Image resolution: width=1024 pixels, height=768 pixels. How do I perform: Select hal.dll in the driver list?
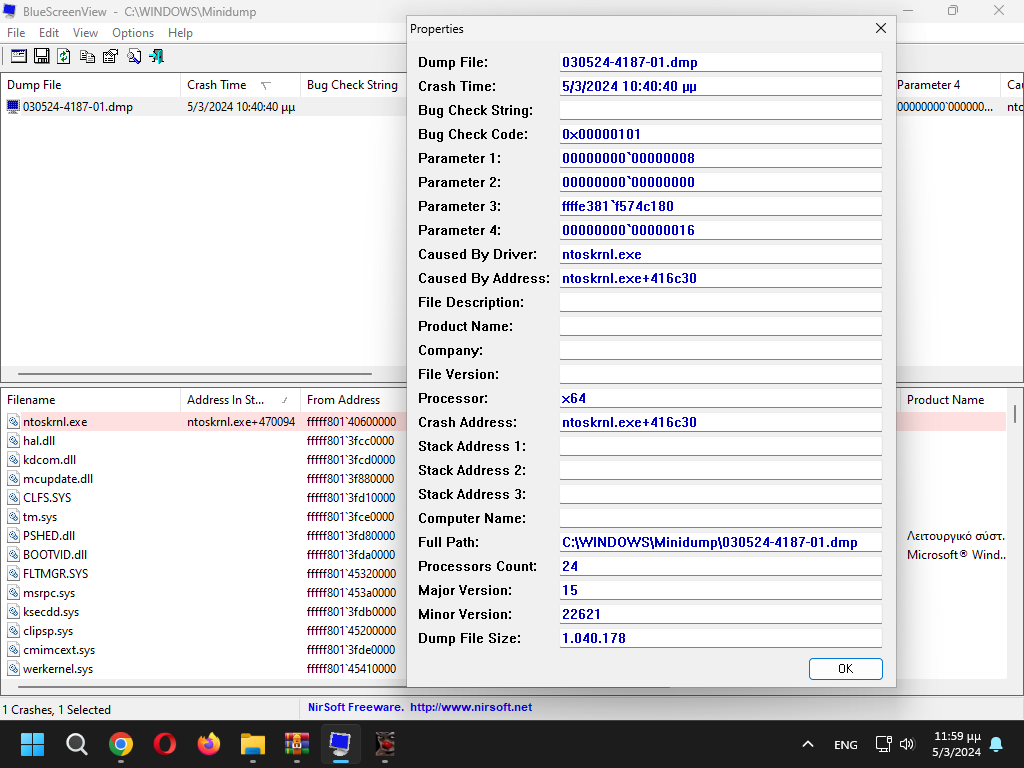(39, 441)
